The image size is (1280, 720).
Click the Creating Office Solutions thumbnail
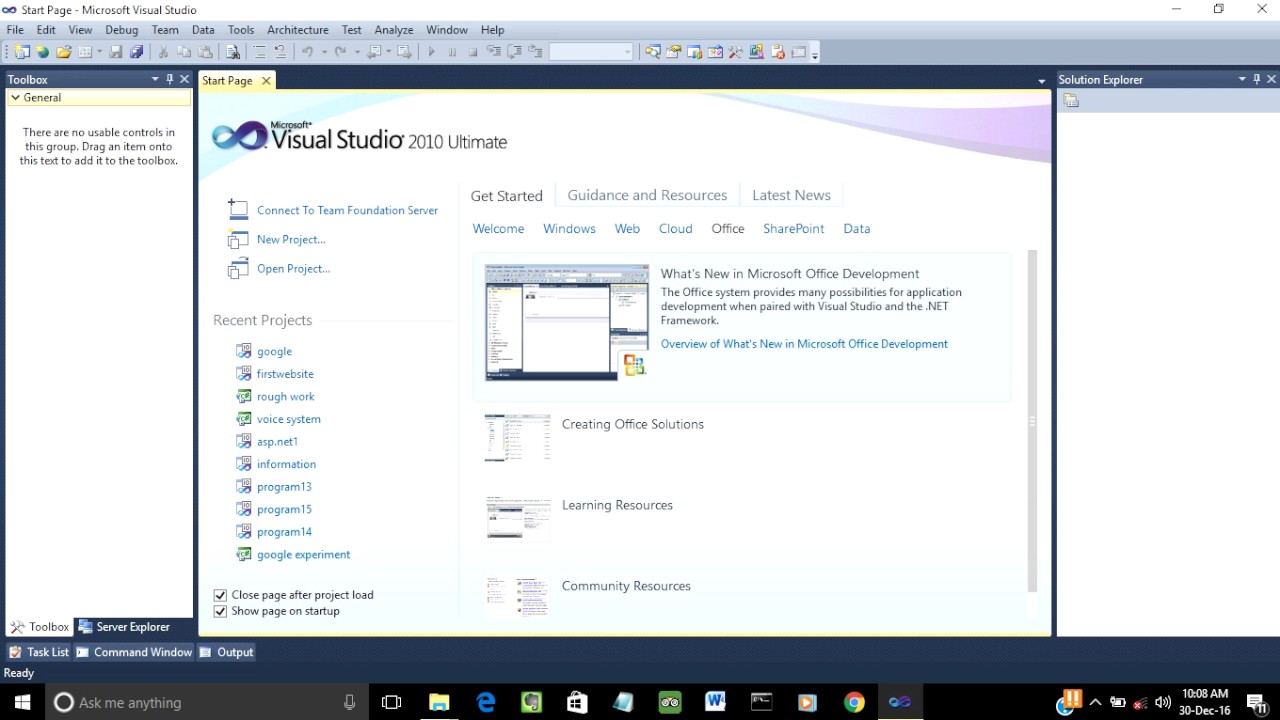click(x=518, y=437)
